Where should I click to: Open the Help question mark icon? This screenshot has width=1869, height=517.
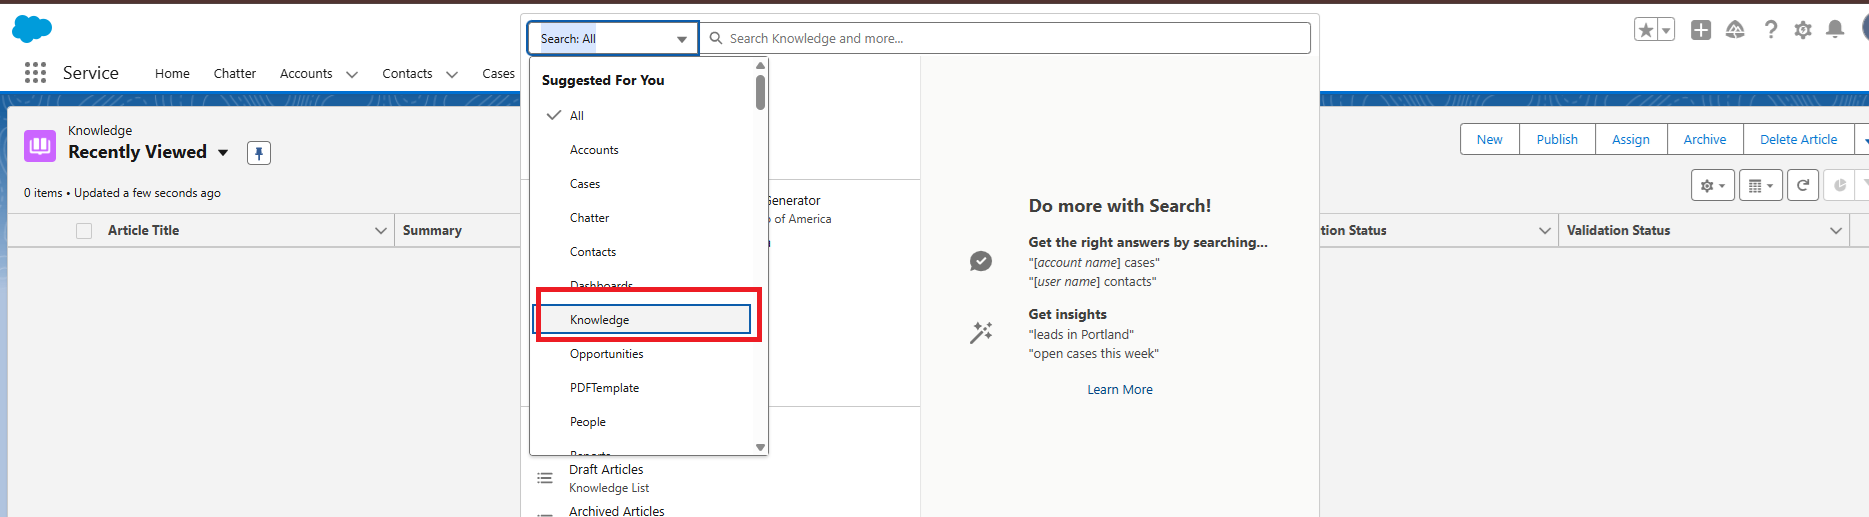point(1771,30)
